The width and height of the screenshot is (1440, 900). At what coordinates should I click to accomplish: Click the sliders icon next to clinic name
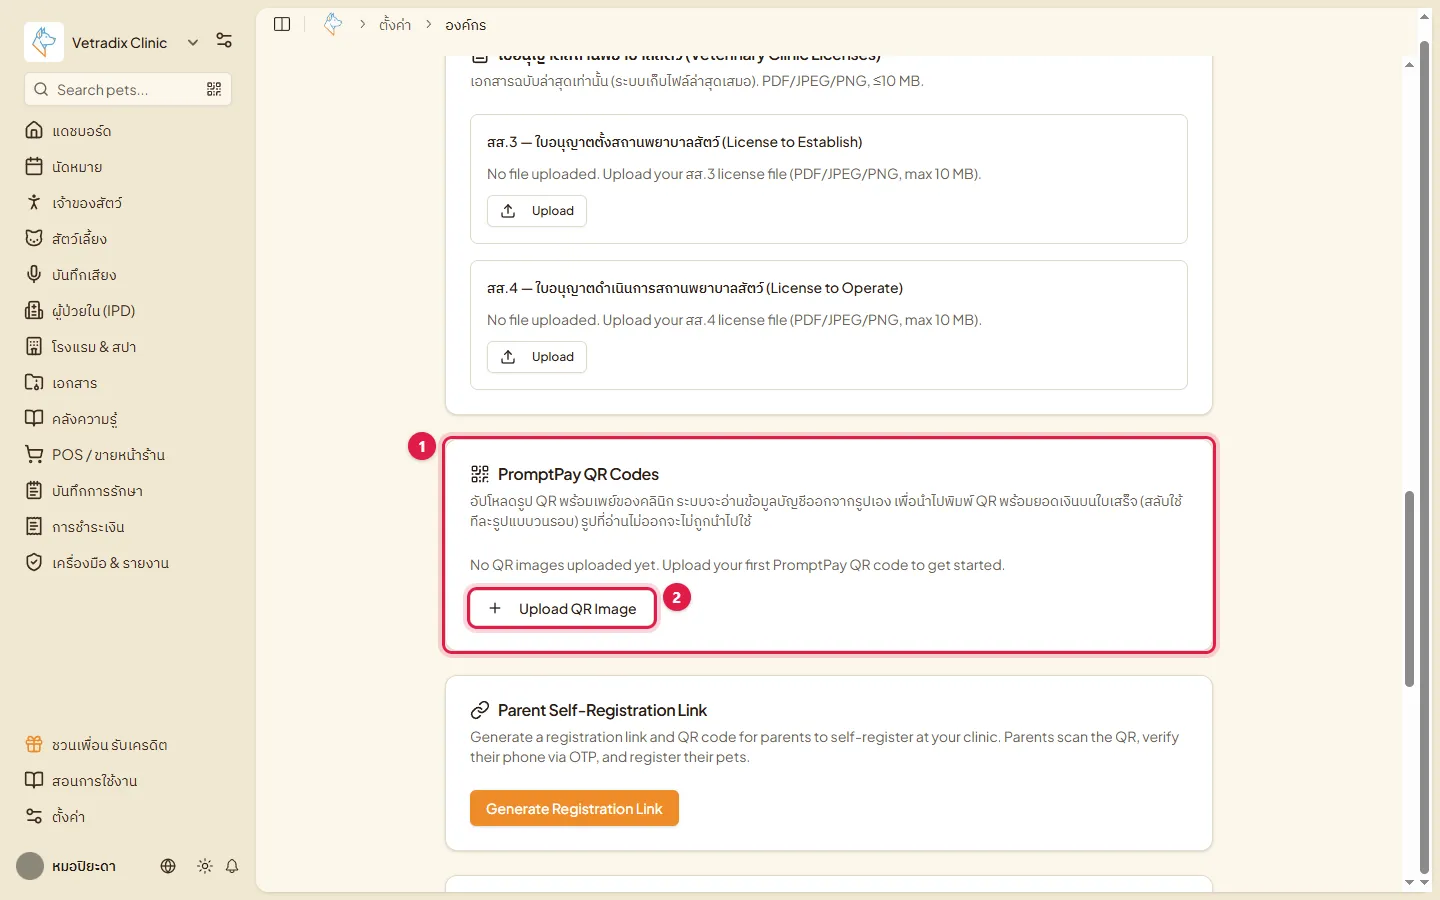click(x=224, y=41)
